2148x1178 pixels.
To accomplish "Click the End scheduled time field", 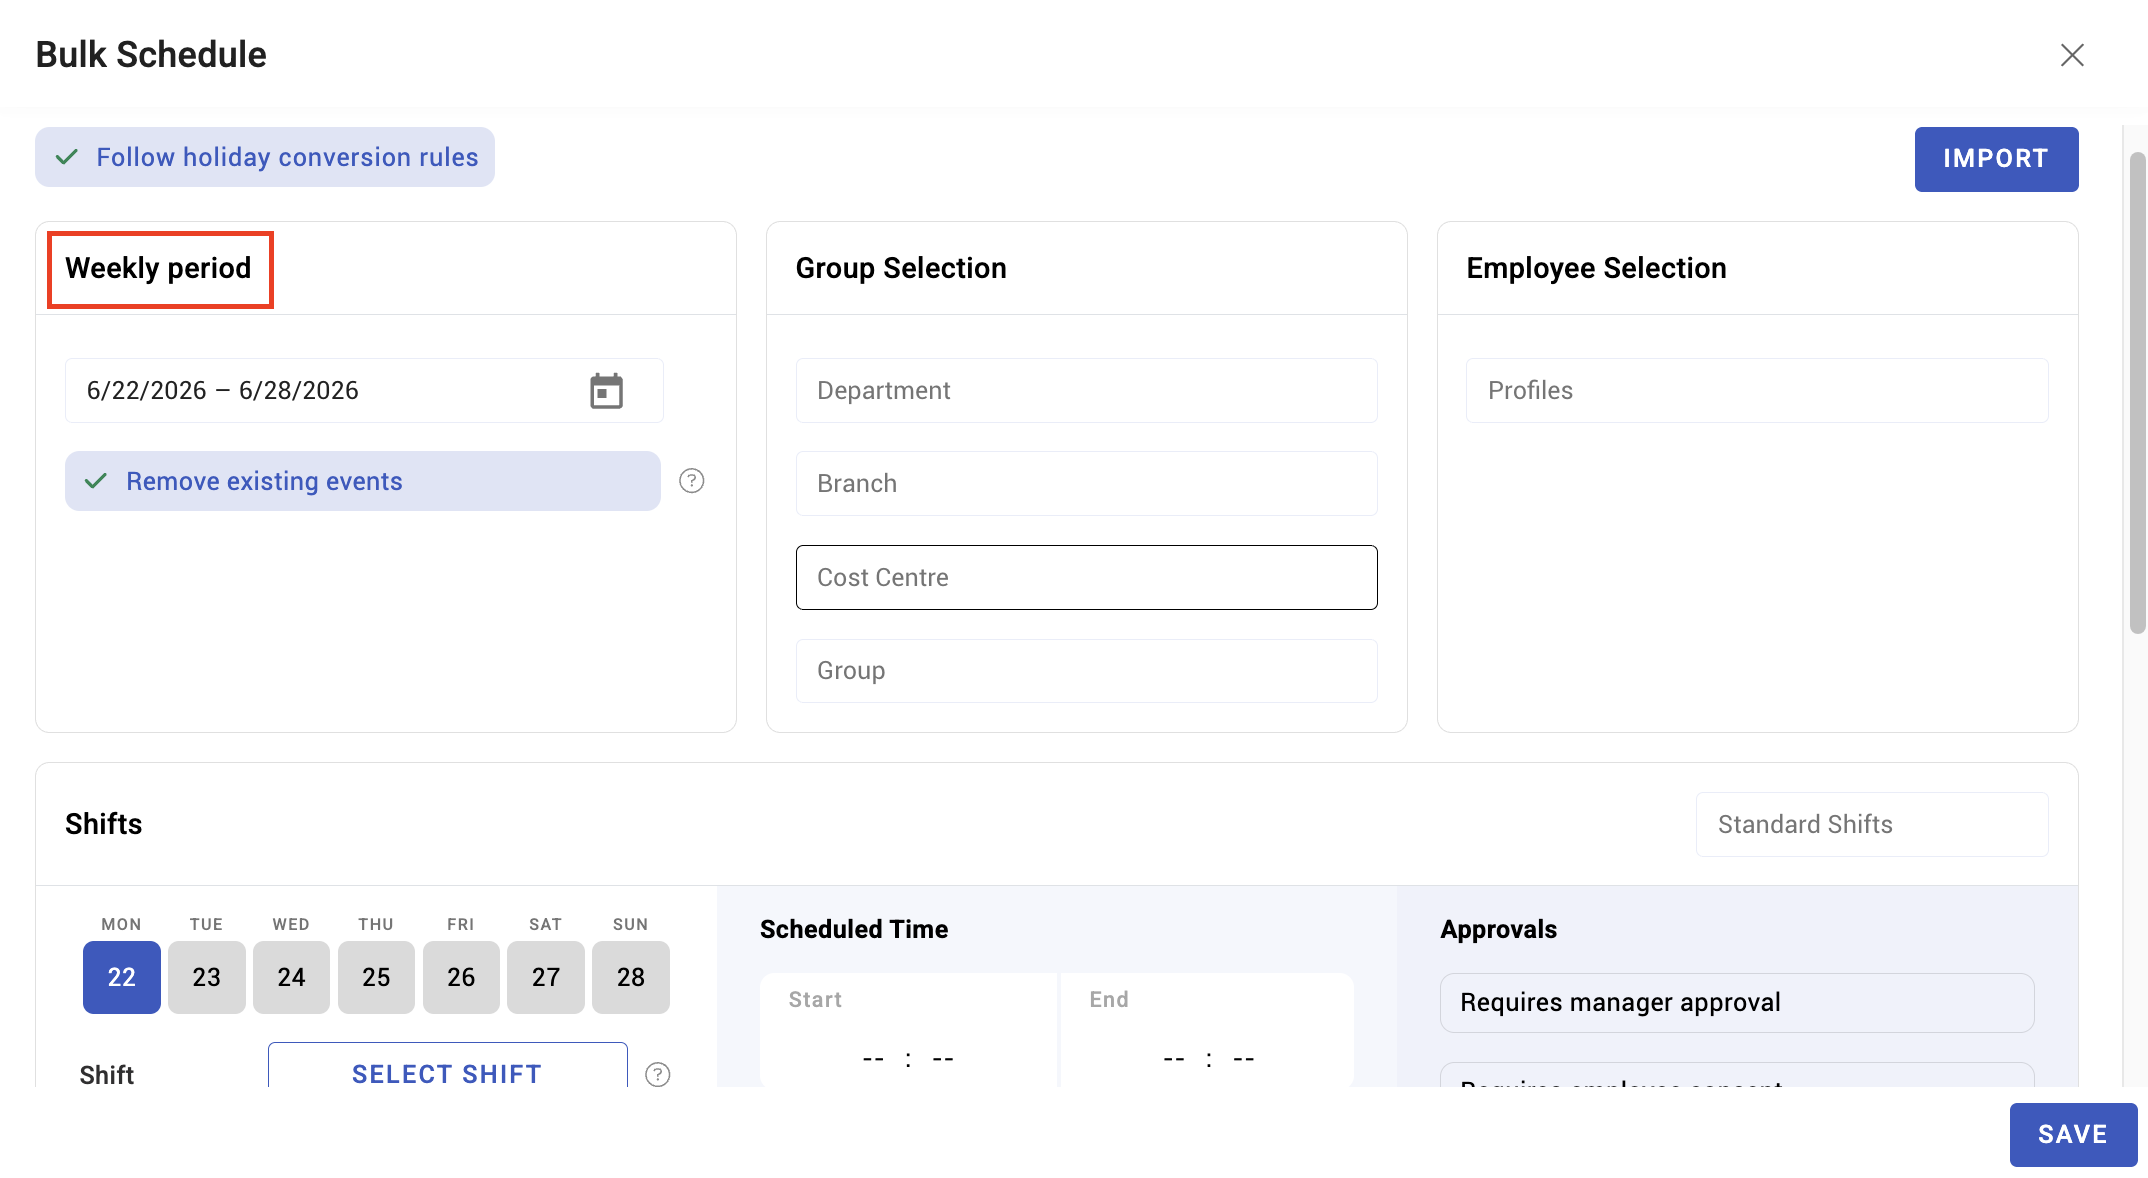I will click(1208, 1030).
